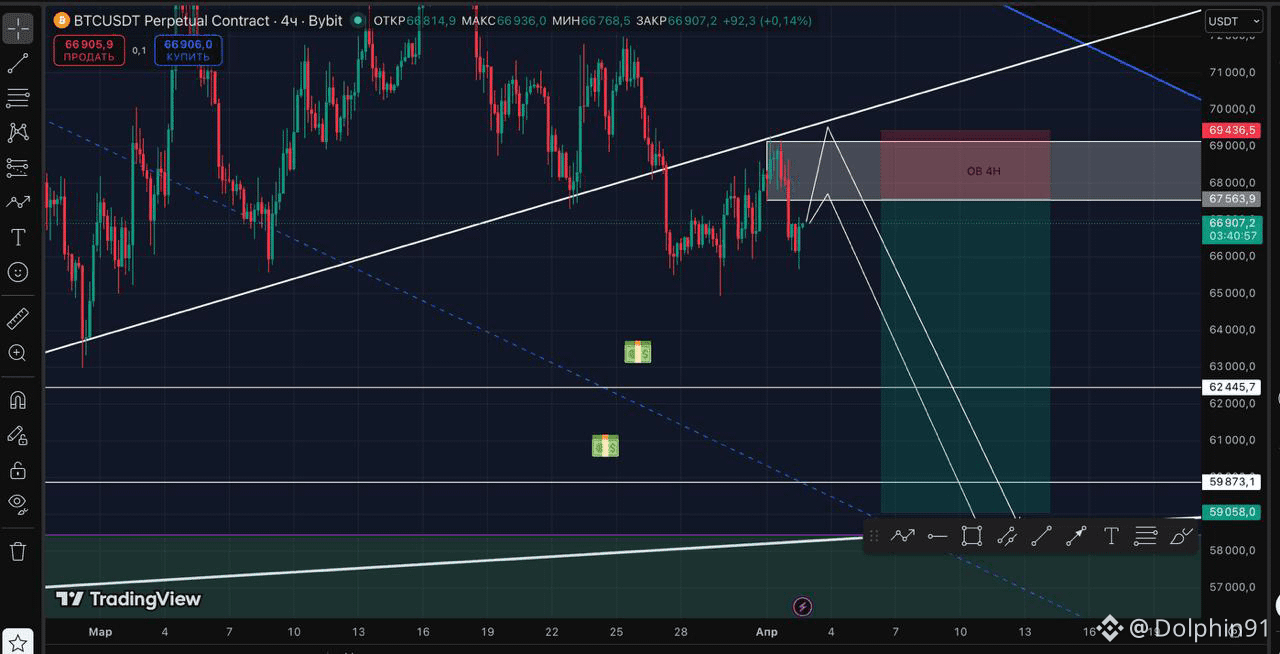Open the TradingView logo link
The image size is (1280, 654).
tap(128, 599)
